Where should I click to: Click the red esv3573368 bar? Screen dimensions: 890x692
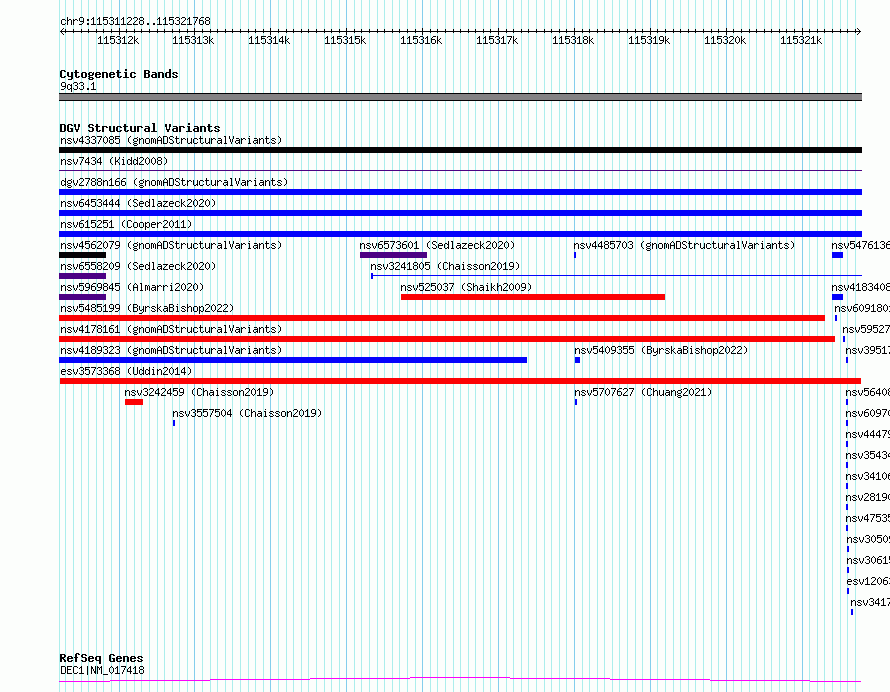460,381
